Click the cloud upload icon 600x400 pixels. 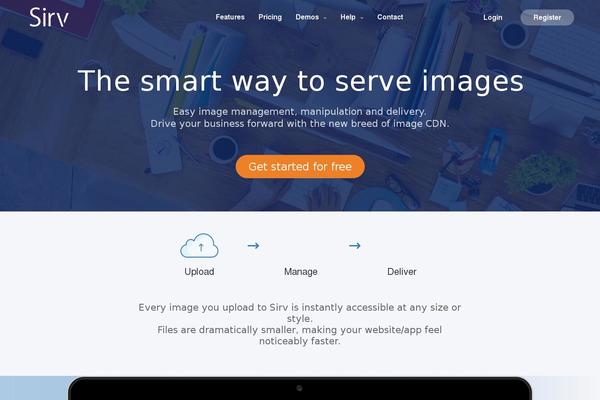click(x=199, y=245)
